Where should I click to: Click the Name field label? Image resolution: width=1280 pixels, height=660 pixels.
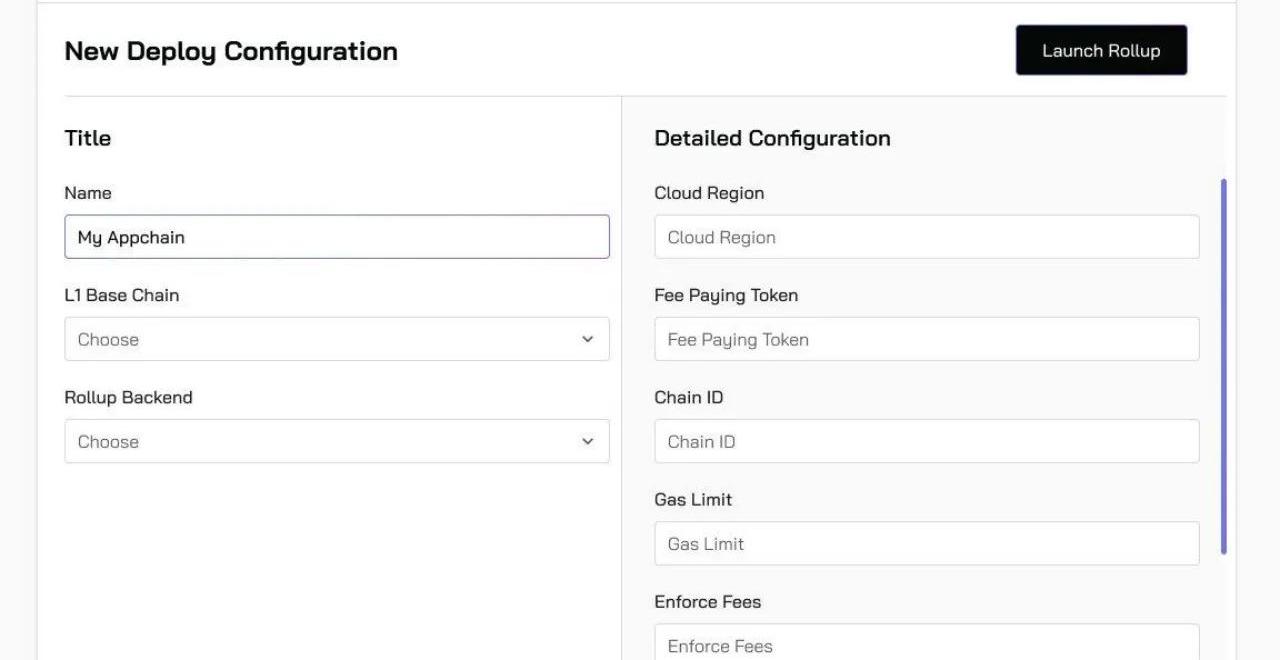[88, 193]
